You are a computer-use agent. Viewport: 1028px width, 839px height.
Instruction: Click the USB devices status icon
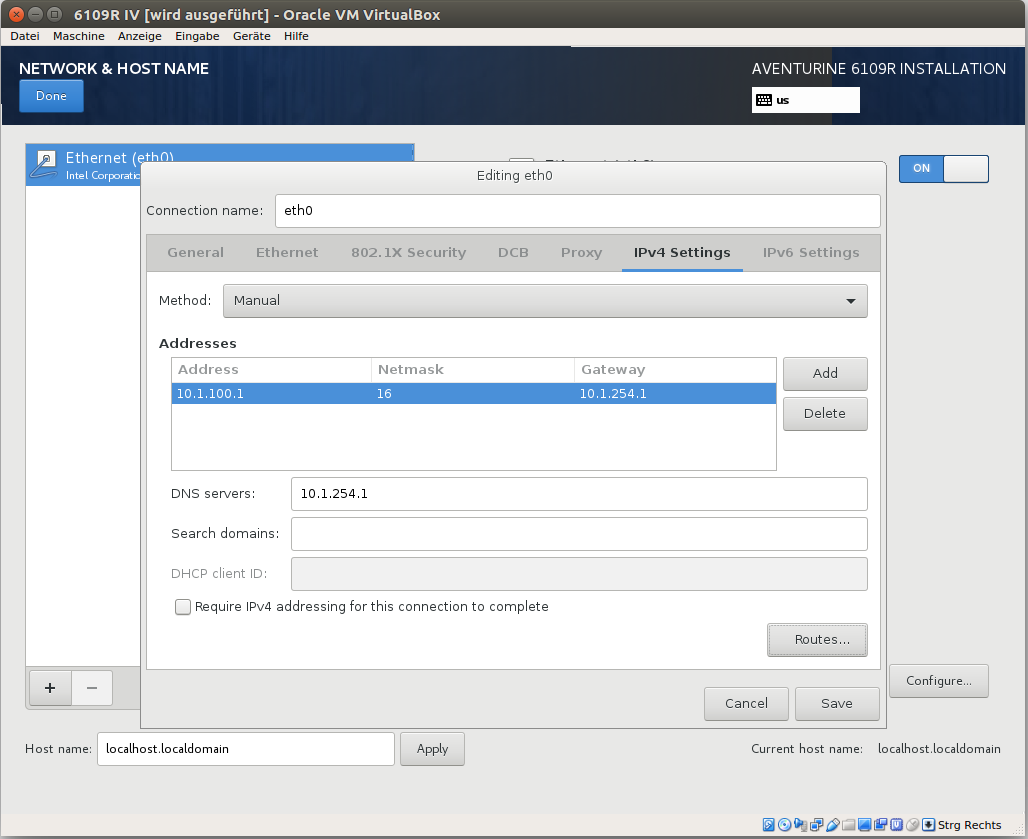(x=833, y=825)
